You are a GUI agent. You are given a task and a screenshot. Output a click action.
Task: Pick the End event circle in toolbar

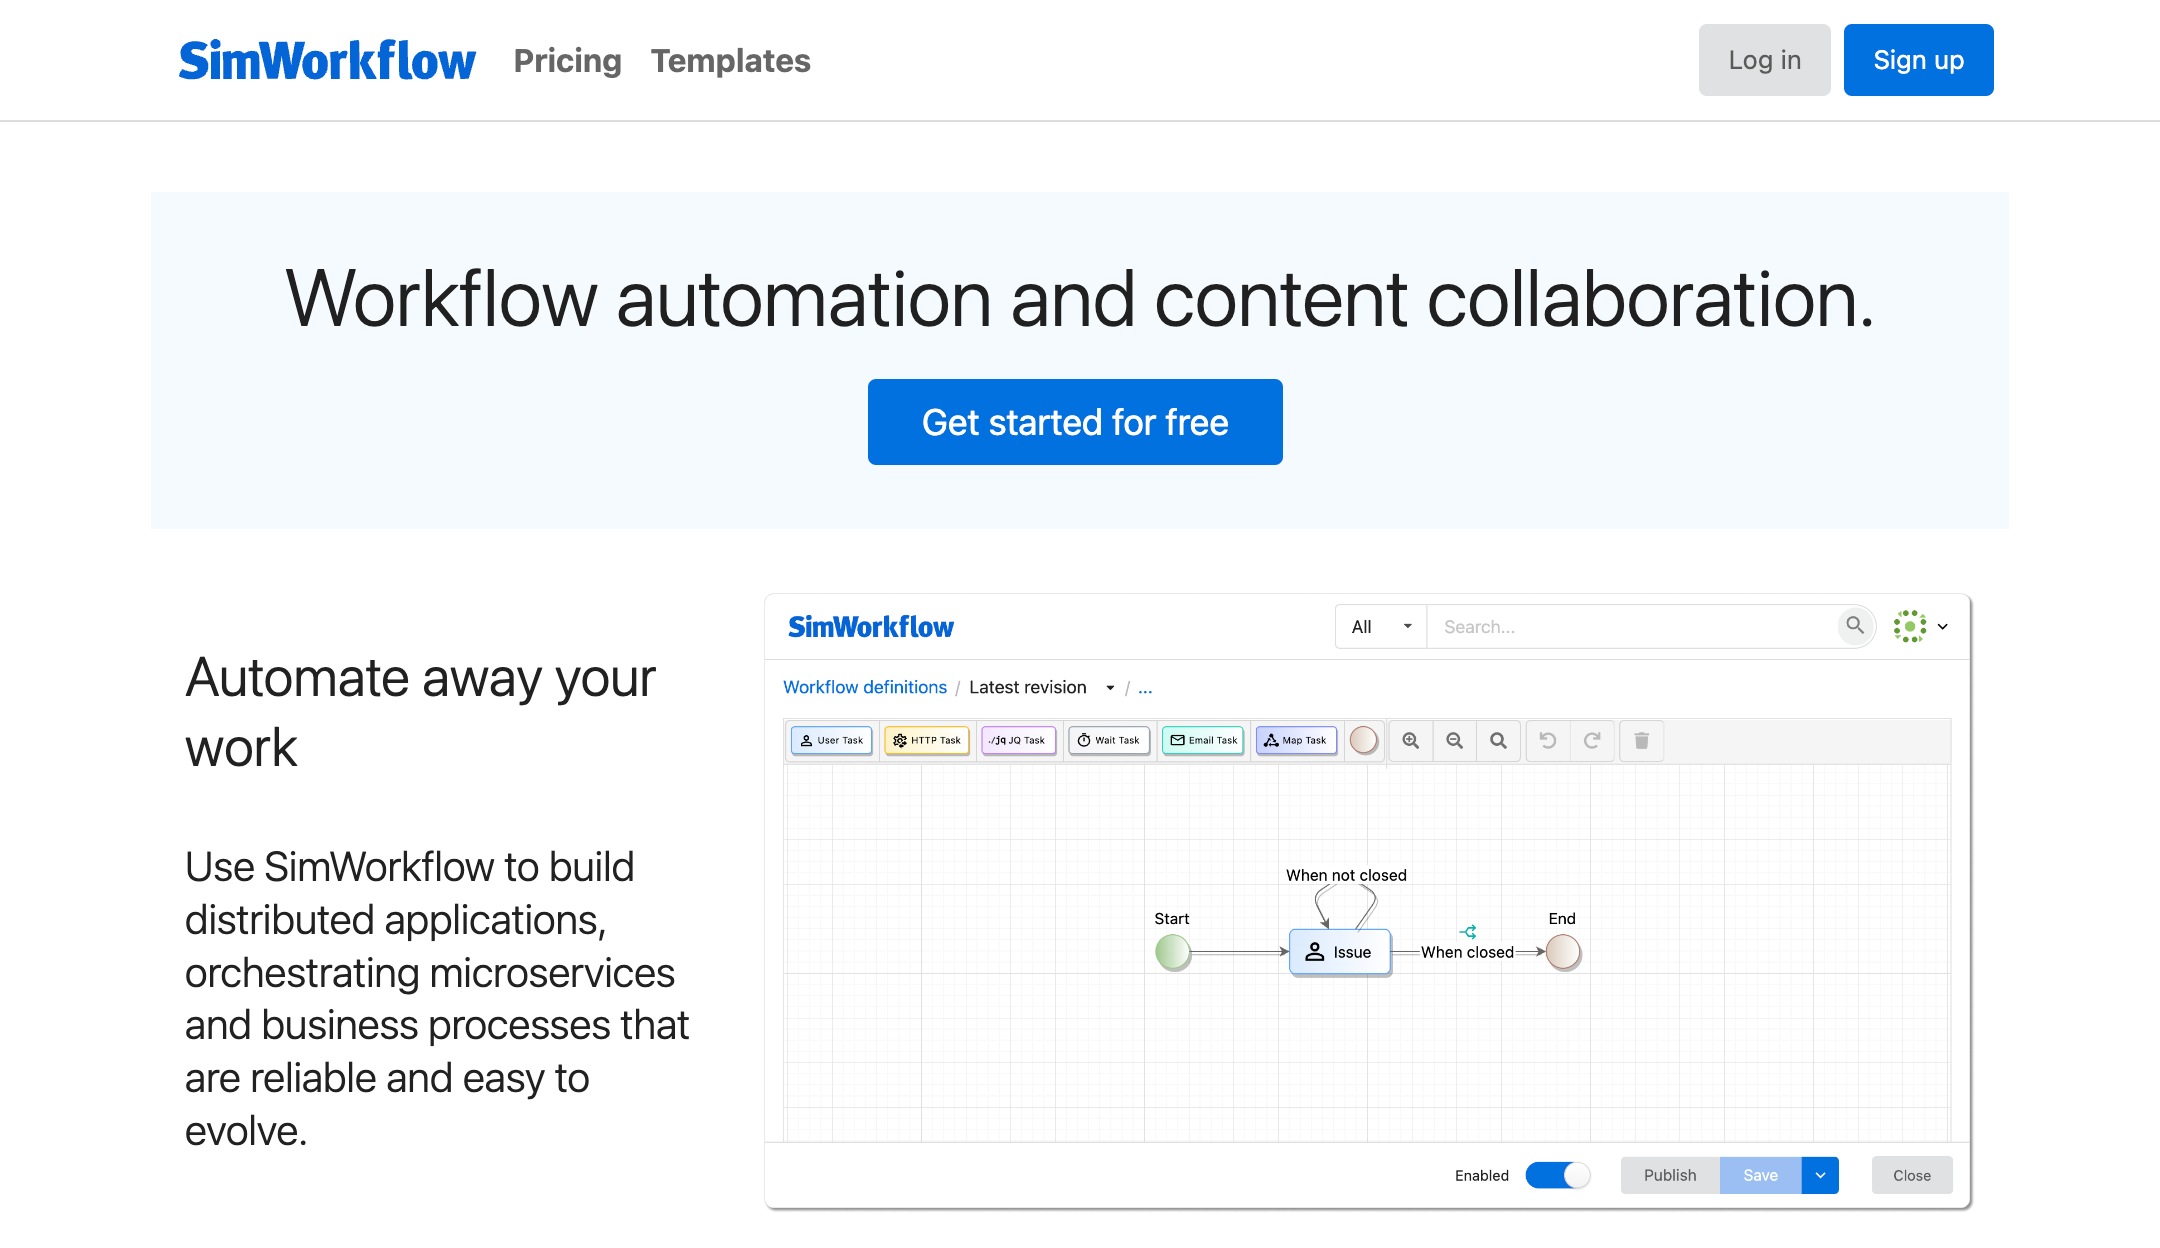[1364, 741]
